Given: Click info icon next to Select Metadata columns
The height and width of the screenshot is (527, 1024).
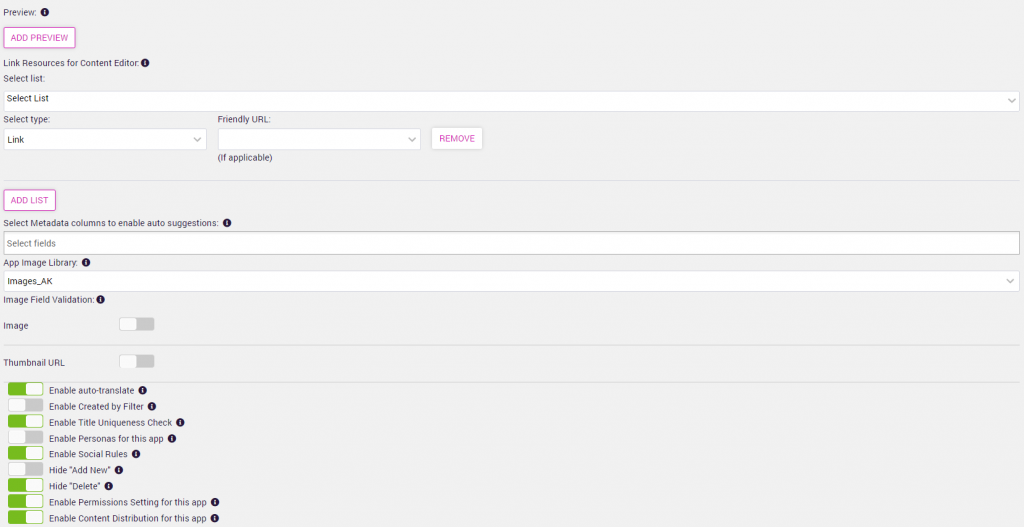Looking at the screenshot, I should [227, 223].
